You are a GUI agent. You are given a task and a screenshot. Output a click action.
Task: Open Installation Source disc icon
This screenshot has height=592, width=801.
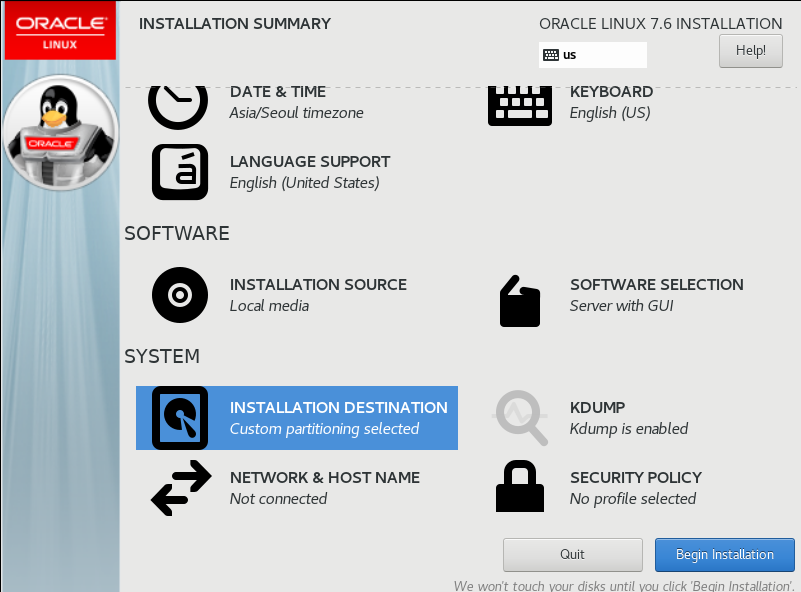(180, 295)
